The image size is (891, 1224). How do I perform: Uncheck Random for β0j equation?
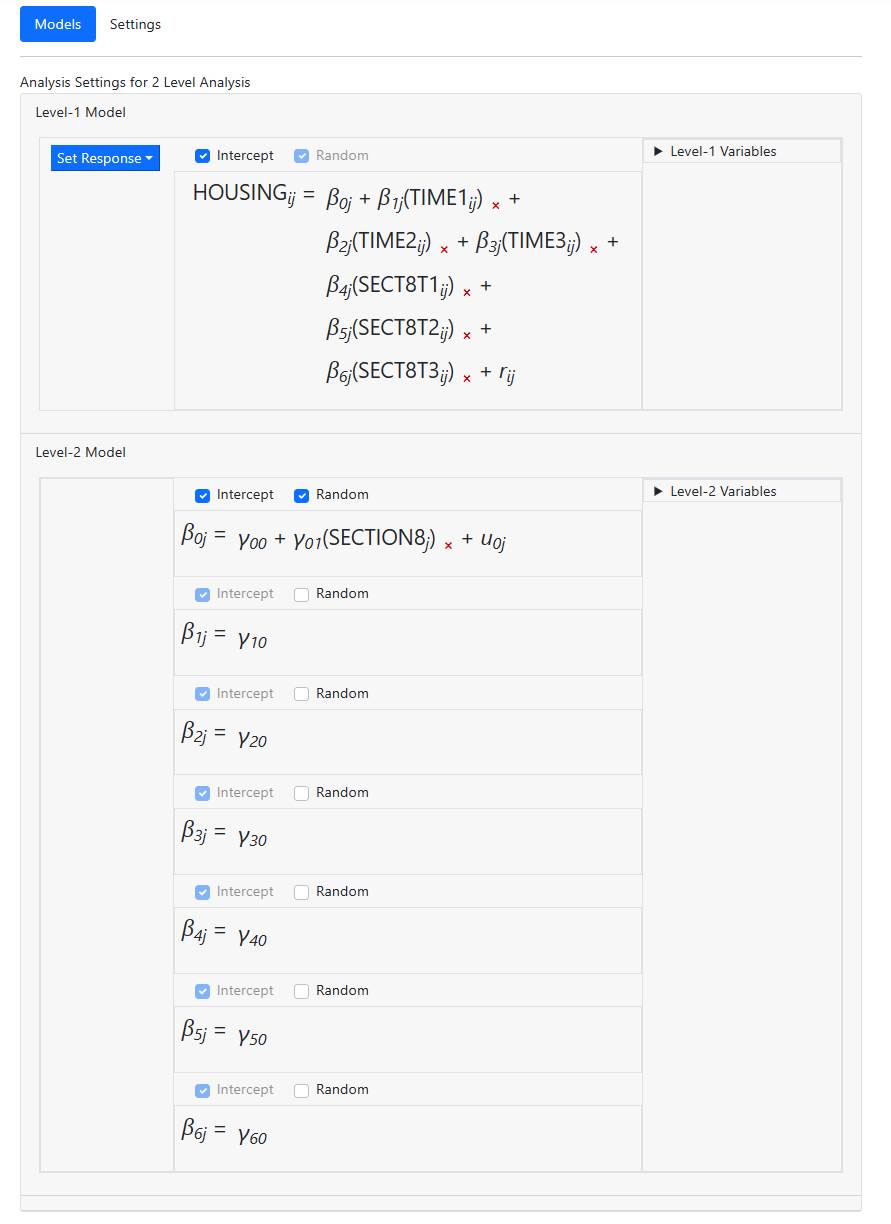click(302, 495)
